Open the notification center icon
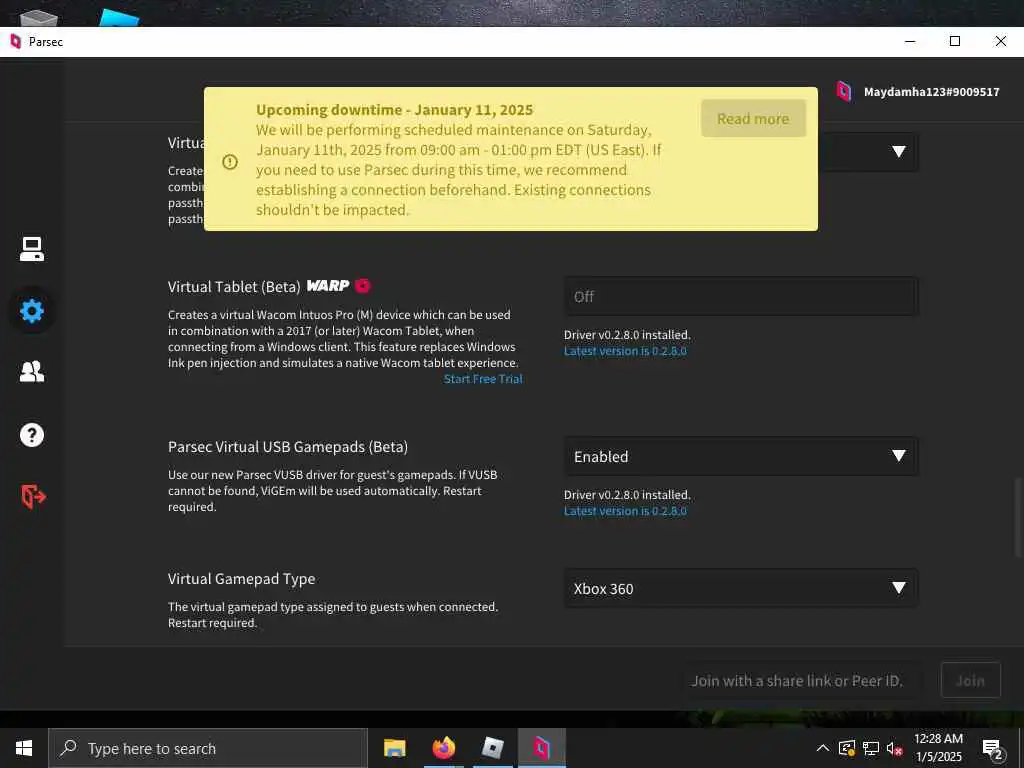Viewport: 1024px width, 768px height. (993, 750)
